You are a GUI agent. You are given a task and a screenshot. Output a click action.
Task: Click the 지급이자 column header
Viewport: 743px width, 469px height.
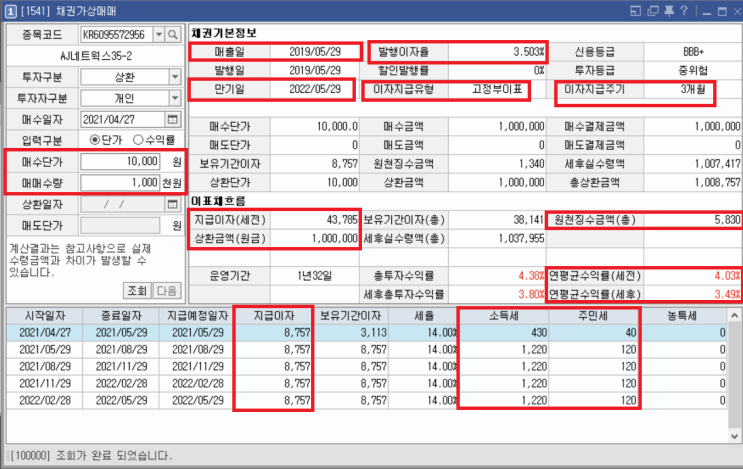pos(274,316)
